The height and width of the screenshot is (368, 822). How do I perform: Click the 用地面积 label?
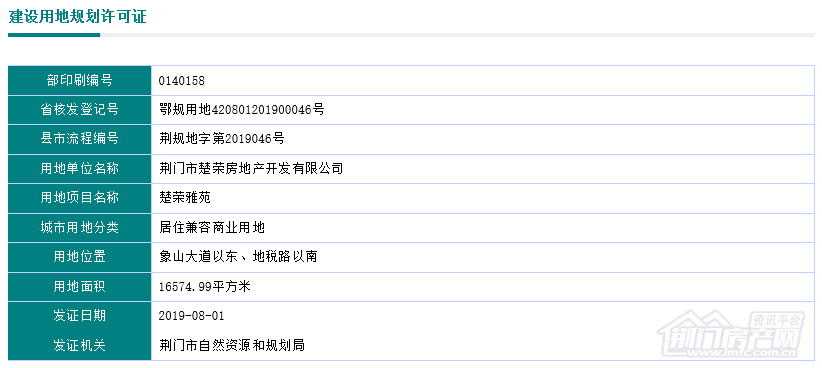(x=80, y=287)
